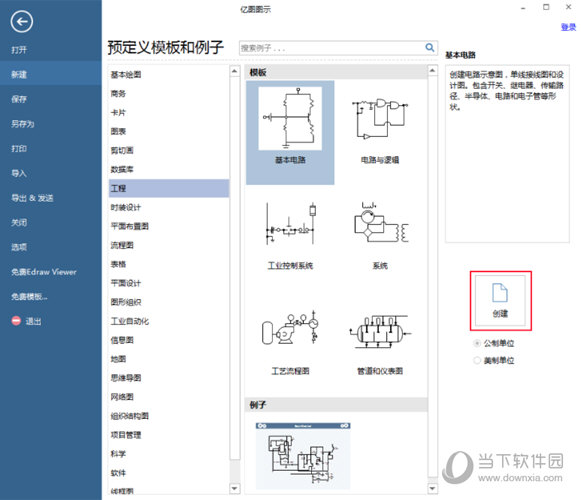Click the red exit icon beside 退出
Image resolution: width=581 pixels, height=500 pixels.
pyautogui.click(x=16, y=321)
